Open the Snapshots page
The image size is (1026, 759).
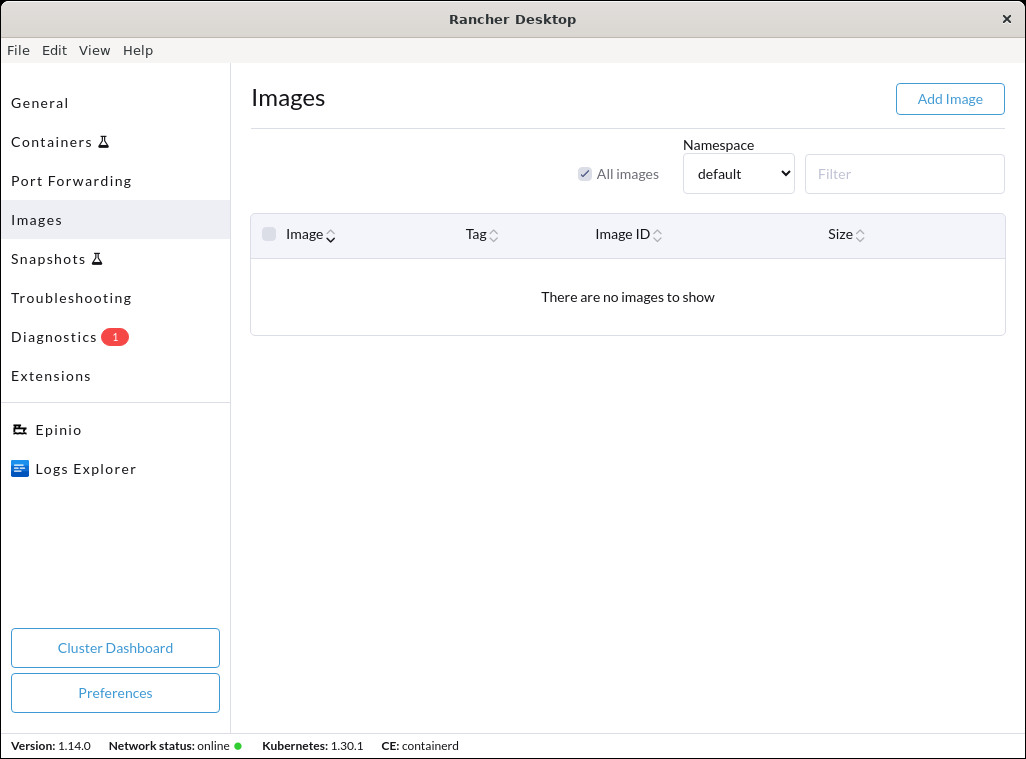pyautogui.click(x=115, y=259)
